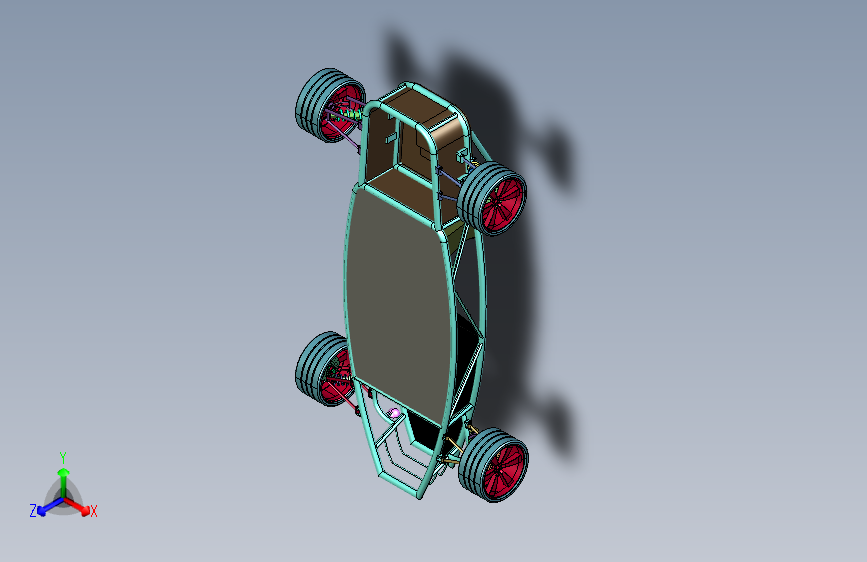
Task: Select the wheel at the lower left of the car
Action: (x=323, y=368)
